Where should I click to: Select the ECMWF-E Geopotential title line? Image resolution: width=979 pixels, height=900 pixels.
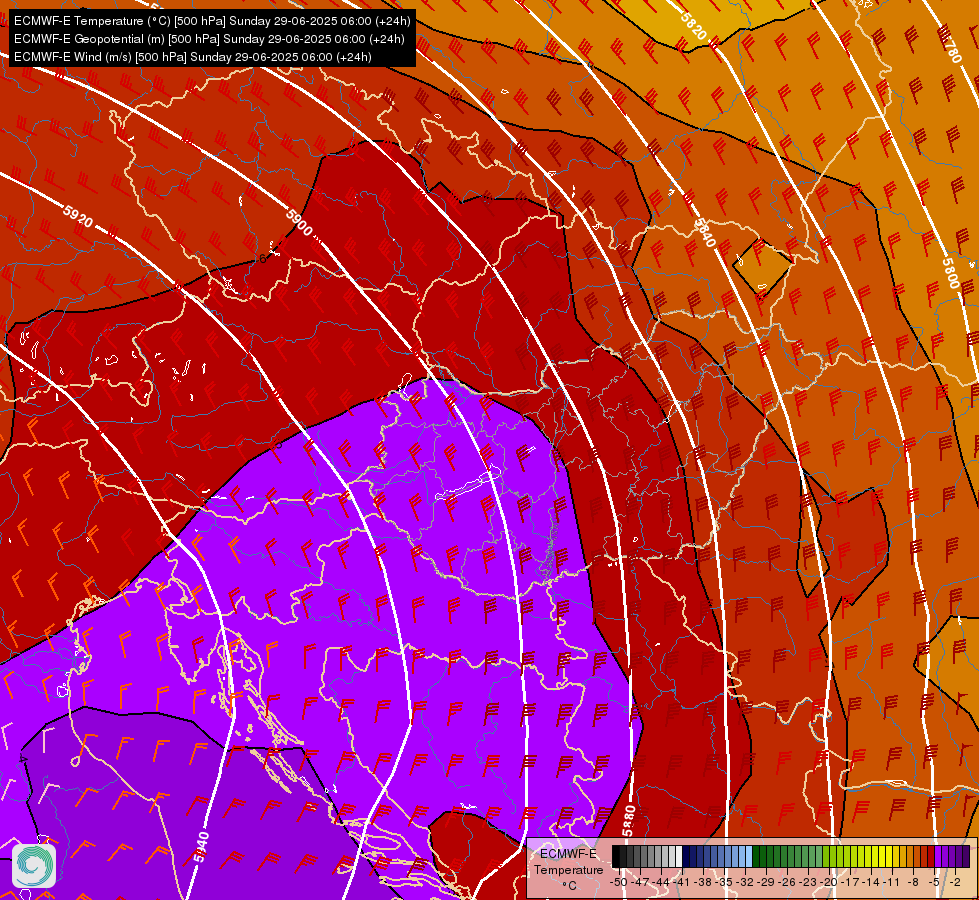[x=209, y=39]
